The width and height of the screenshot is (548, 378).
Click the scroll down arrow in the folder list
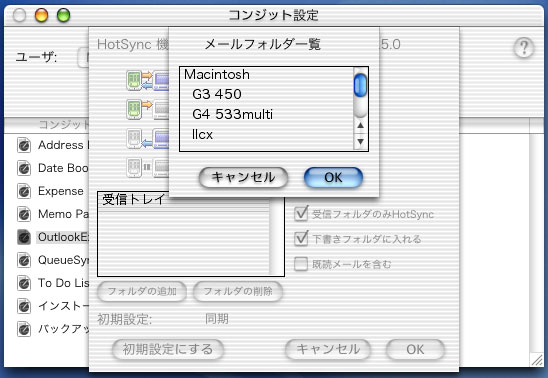pos(361,141)
